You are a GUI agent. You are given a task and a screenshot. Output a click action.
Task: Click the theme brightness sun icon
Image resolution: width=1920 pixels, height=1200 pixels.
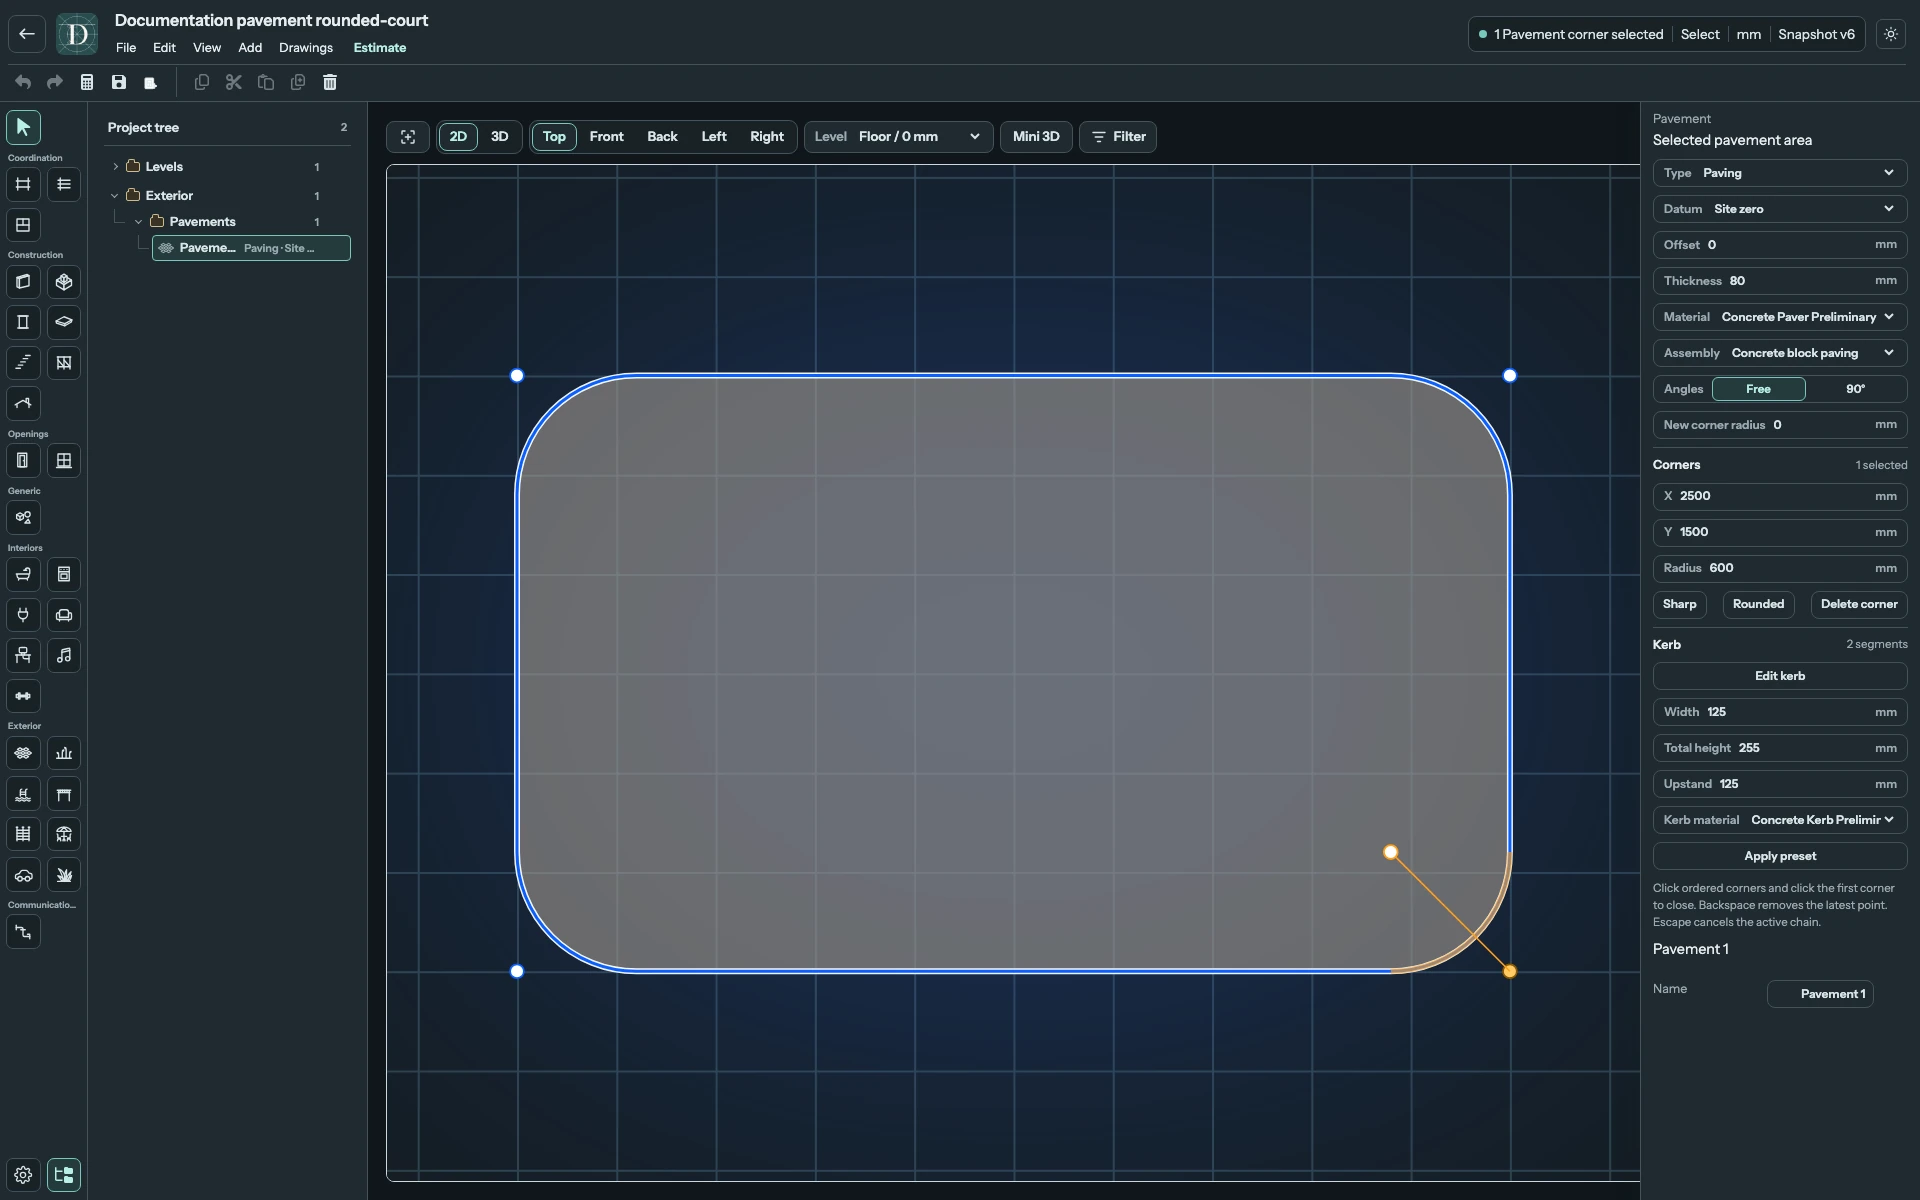1890,34
